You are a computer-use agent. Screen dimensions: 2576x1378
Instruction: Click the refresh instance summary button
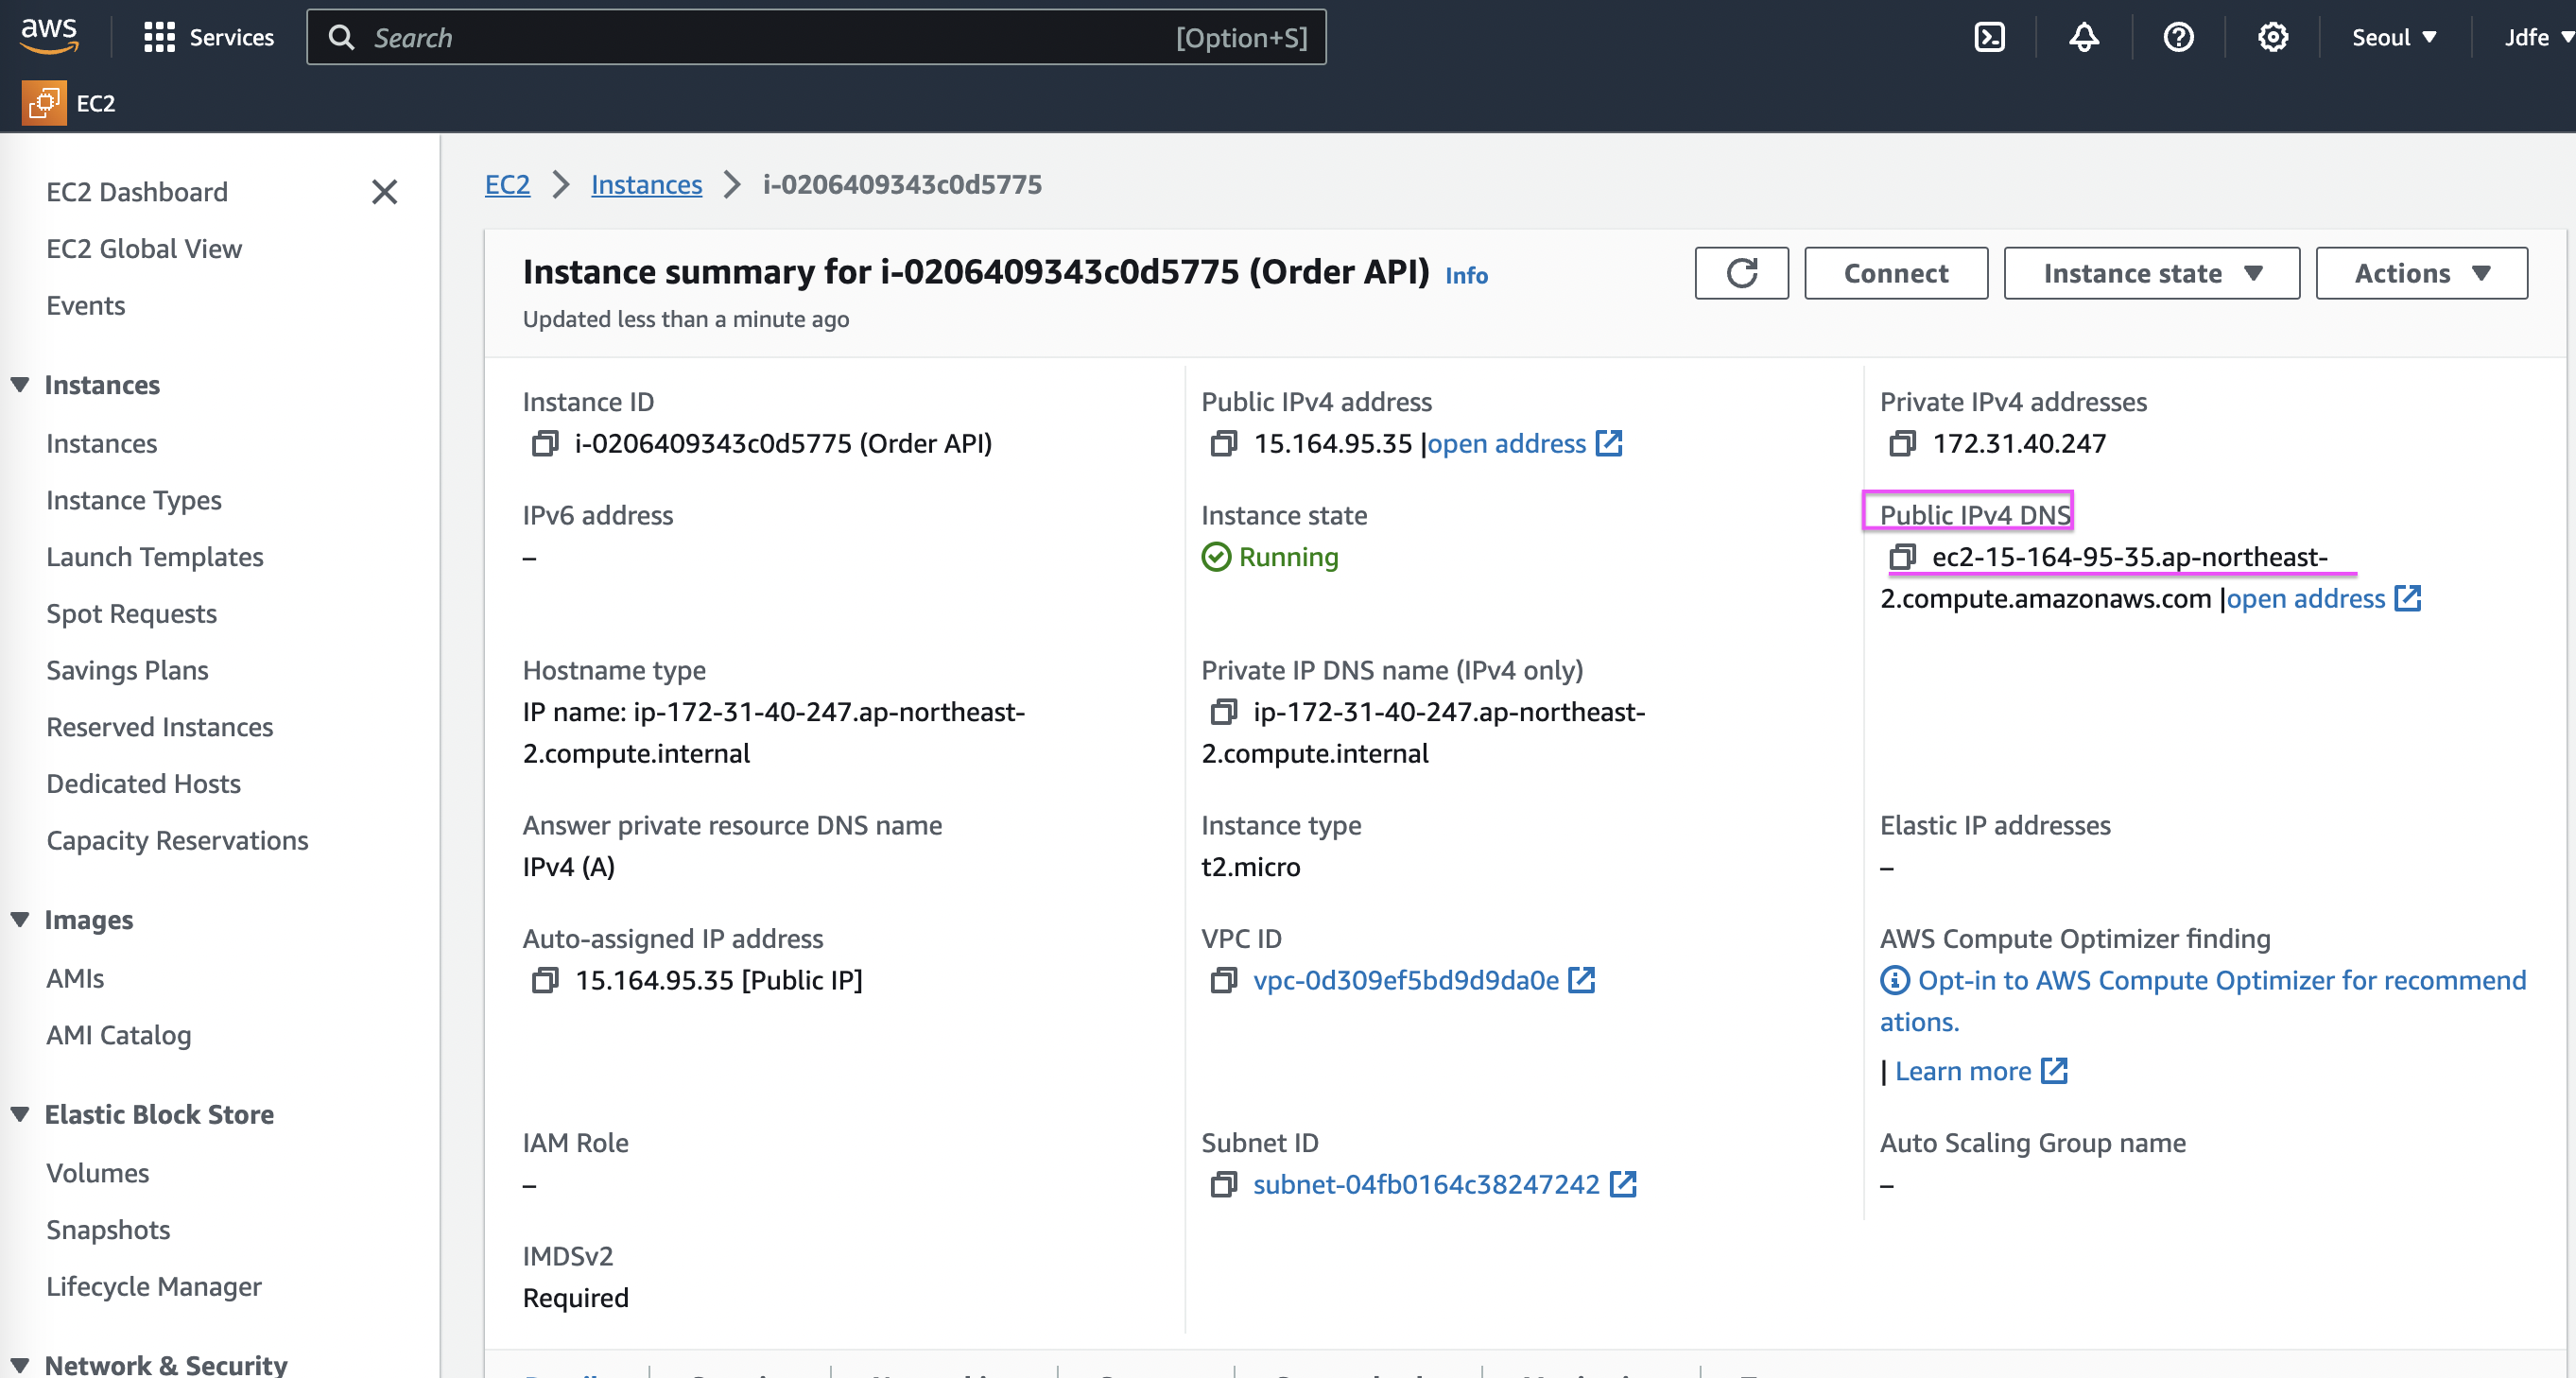pyautogui.click(x=1741, y=273)
